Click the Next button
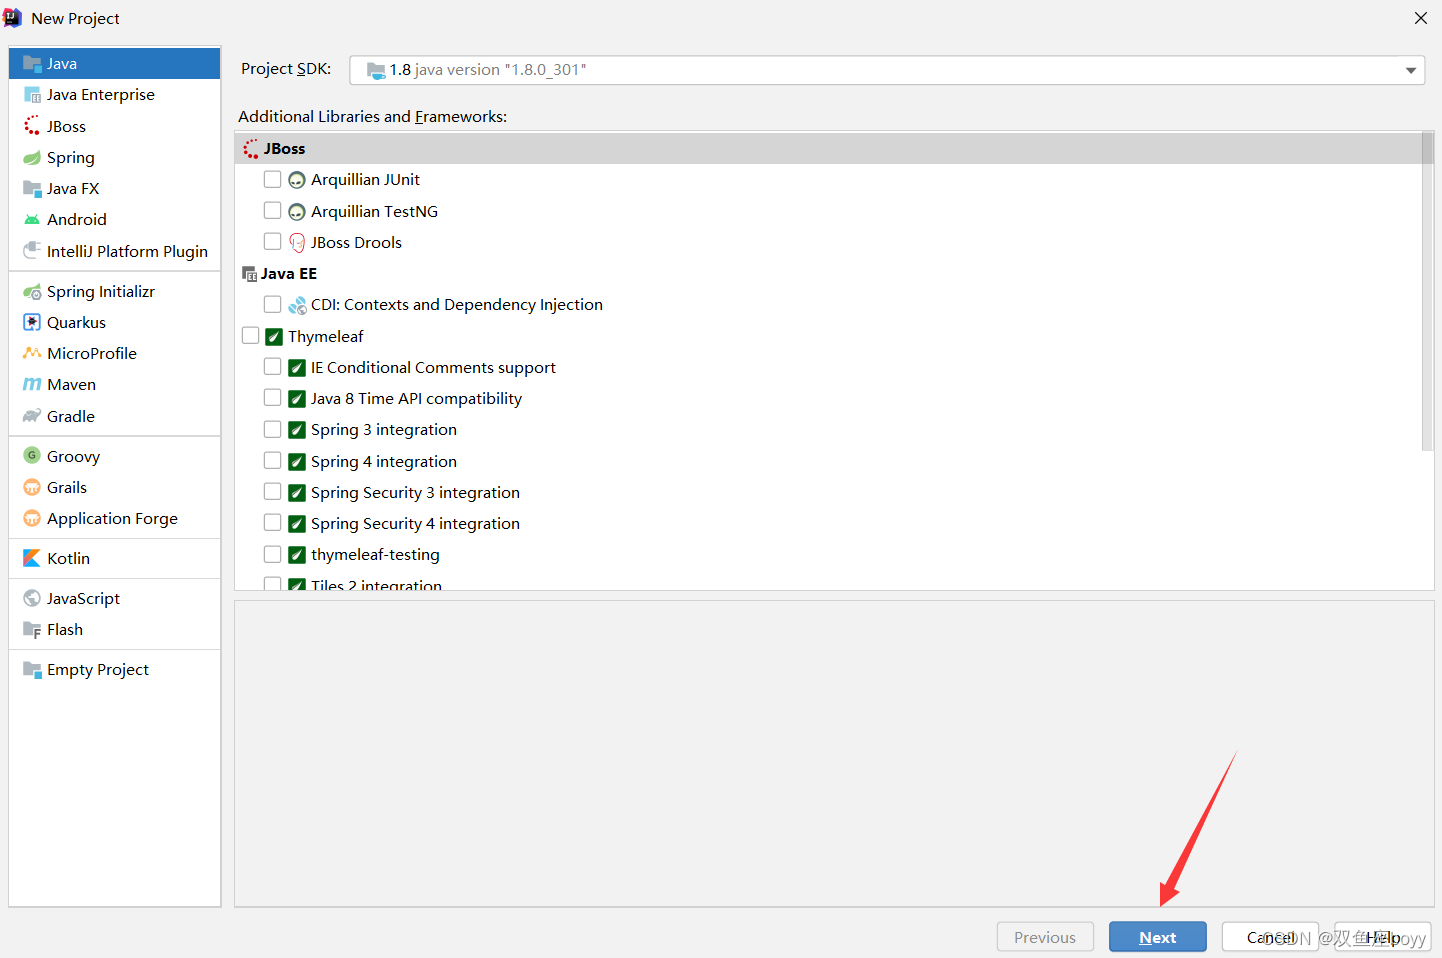The height and width of the screenshot is (958, 1442). coord(1157,937)
